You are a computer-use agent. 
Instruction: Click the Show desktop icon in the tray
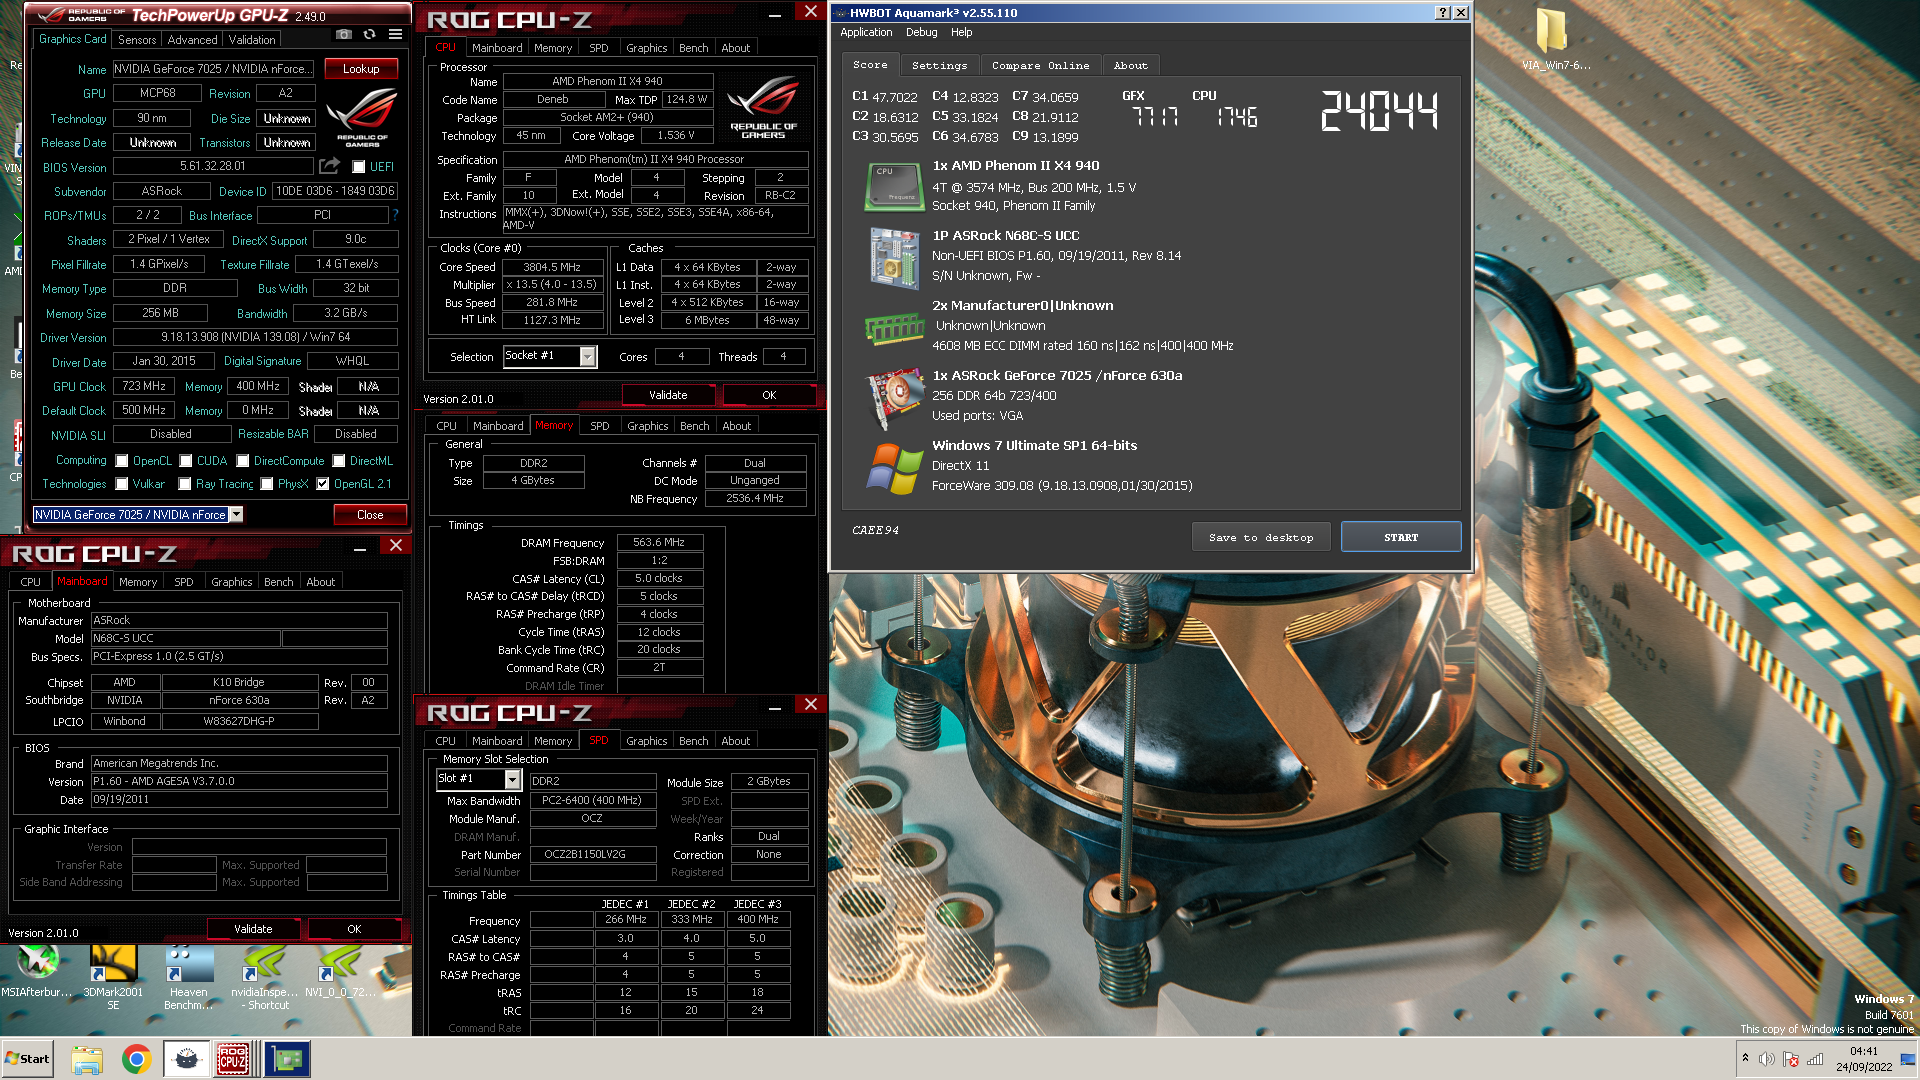coord(1907,1059)
